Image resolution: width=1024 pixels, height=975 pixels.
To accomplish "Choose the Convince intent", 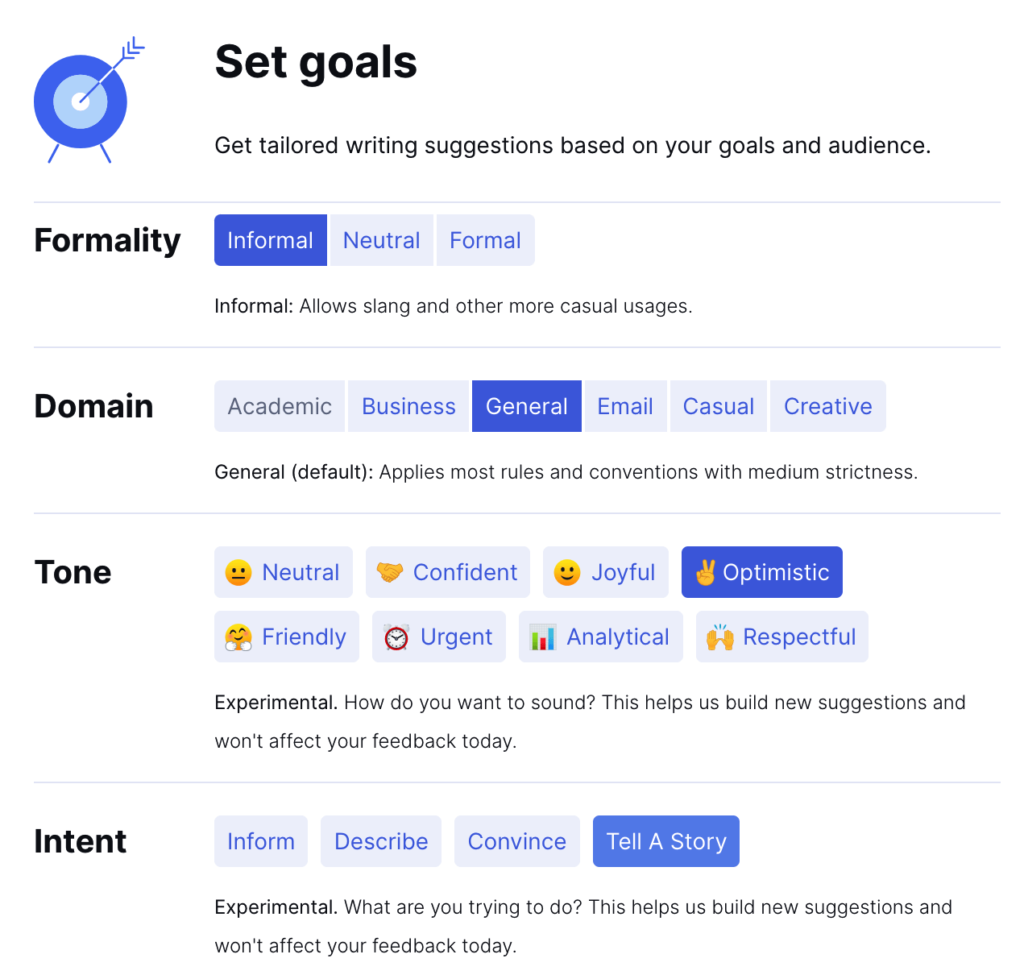I will (x=517, y=841).
